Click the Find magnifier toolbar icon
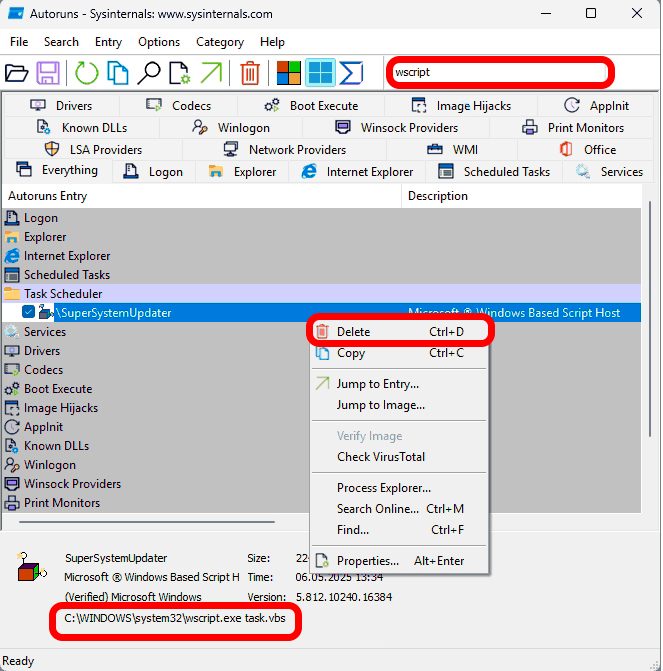Image resolution: width=663 pixels, height=671 pixels. [x=149, y=73]
